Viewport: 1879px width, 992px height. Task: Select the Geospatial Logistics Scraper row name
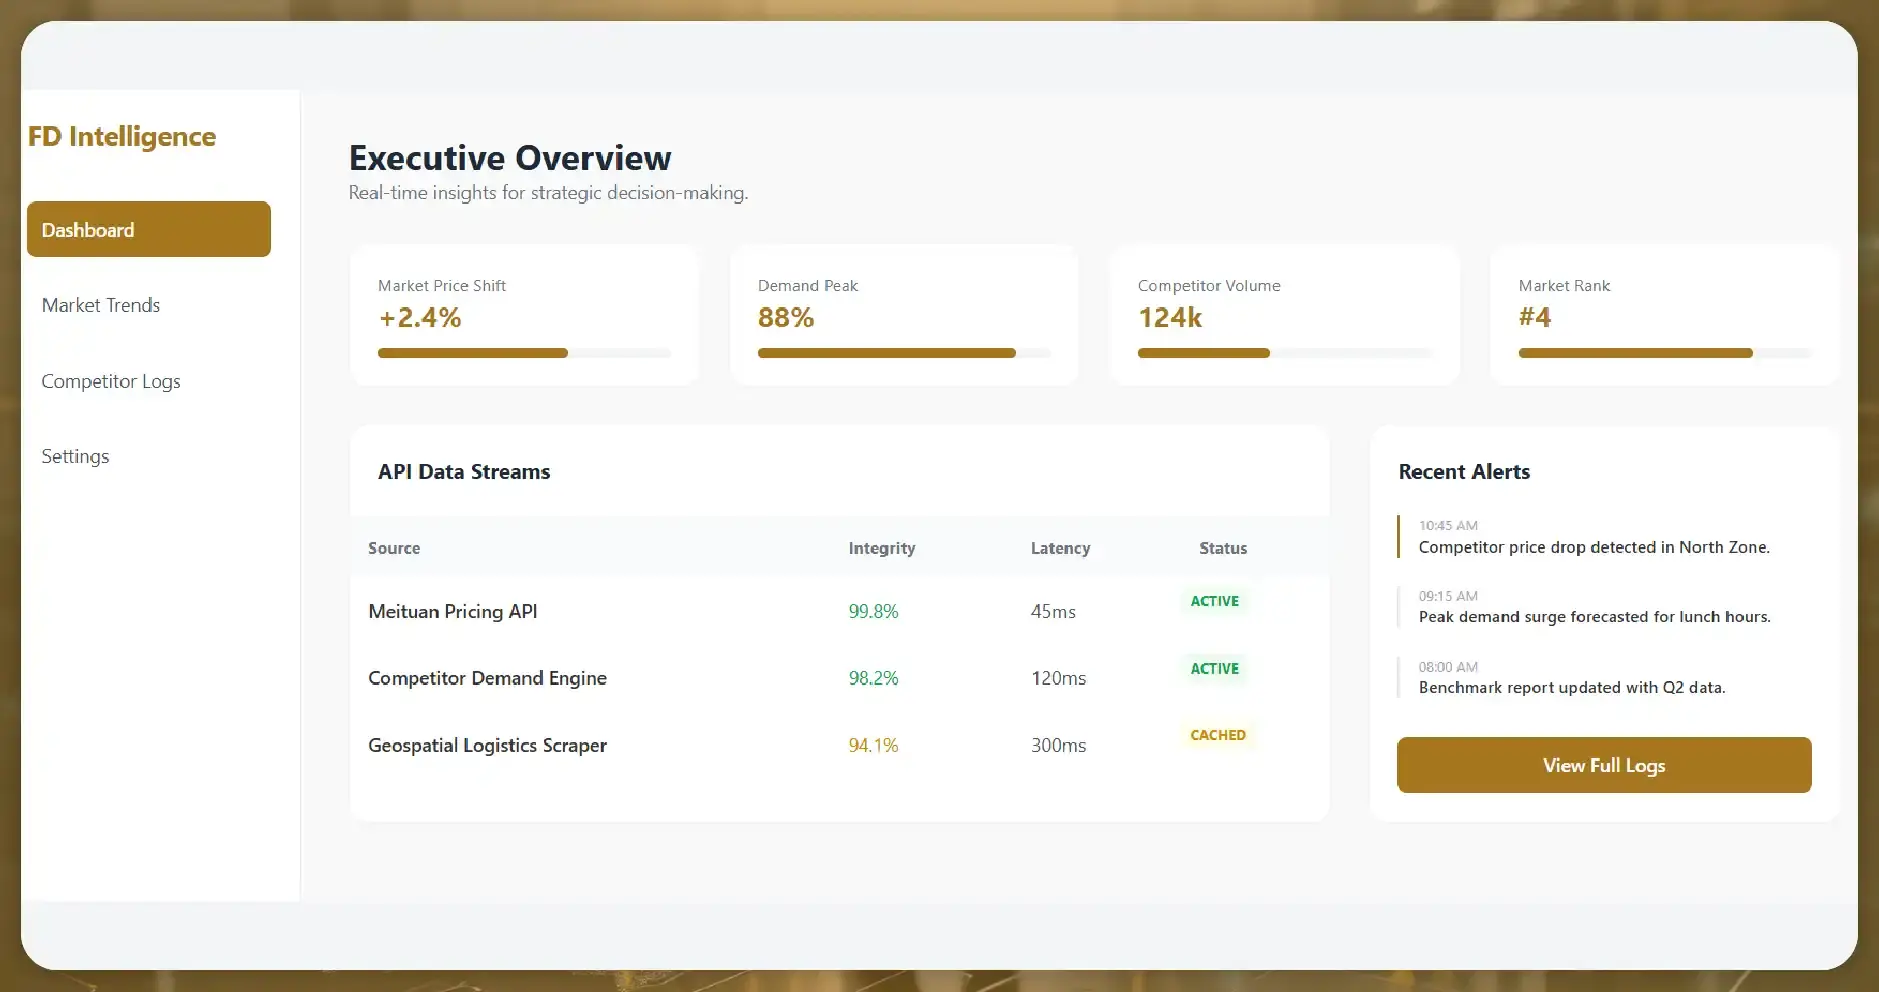[x=487, y=745]
